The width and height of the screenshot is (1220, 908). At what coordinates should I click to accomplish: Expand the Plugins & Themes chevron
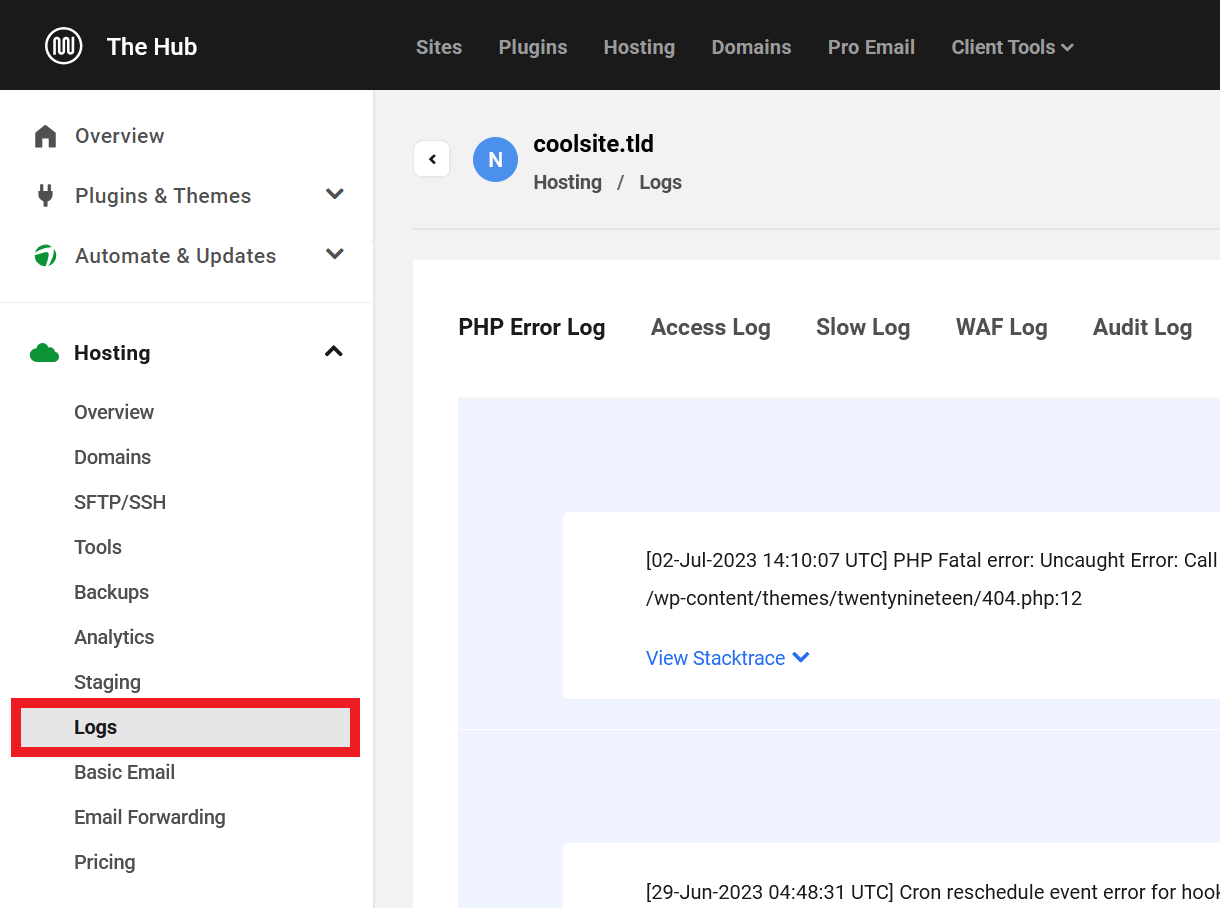(x=335, y=195)
